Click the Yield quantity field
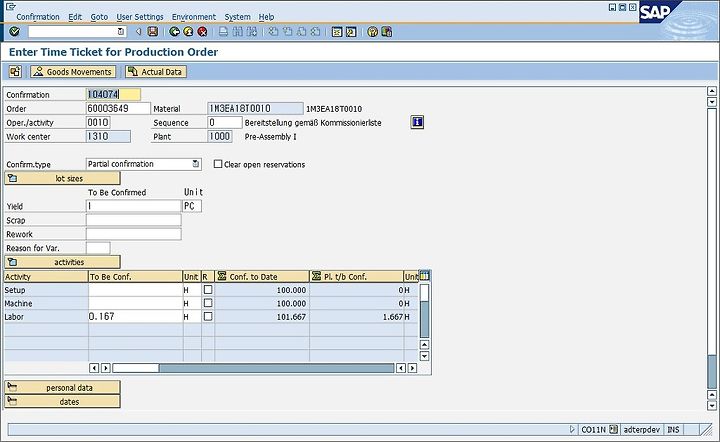 134,206
